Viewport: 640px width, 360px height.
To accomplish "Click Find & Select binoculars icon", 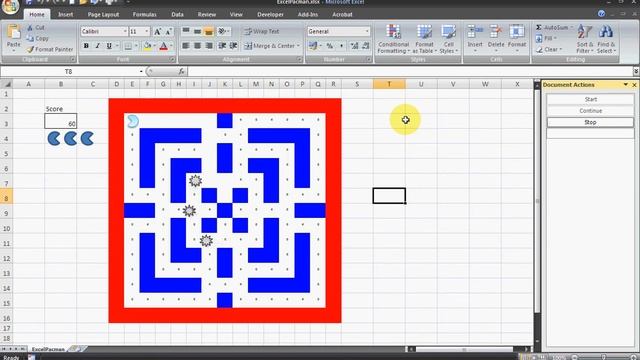I will click(x=606, y=32).
